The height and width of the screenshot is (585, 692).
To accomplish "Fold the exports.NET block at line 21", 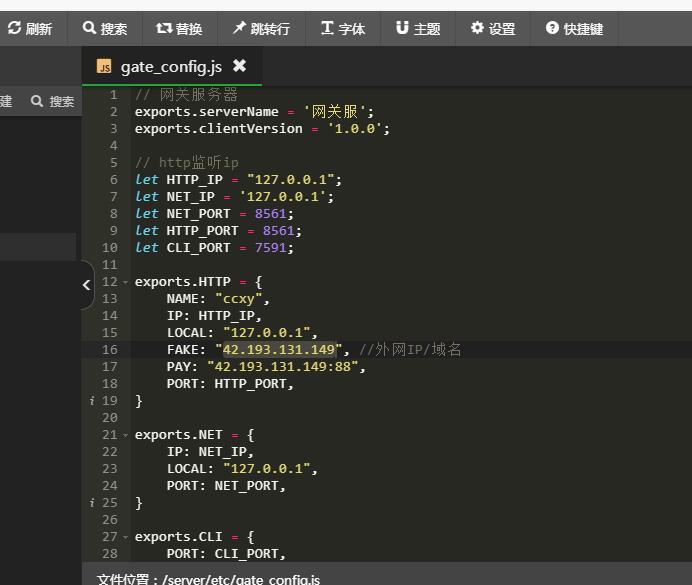I will (125, 435).
